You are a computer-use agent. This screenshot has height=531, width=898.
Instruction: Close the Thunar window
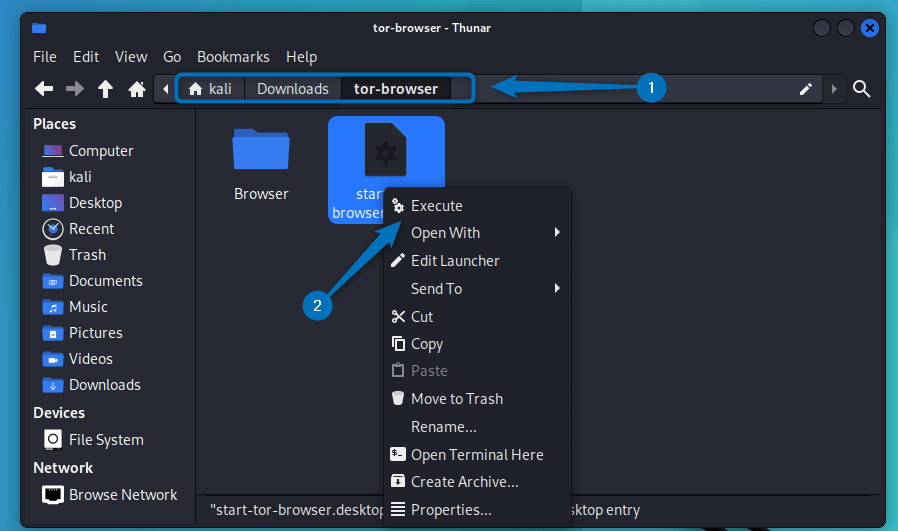(870, 27)
